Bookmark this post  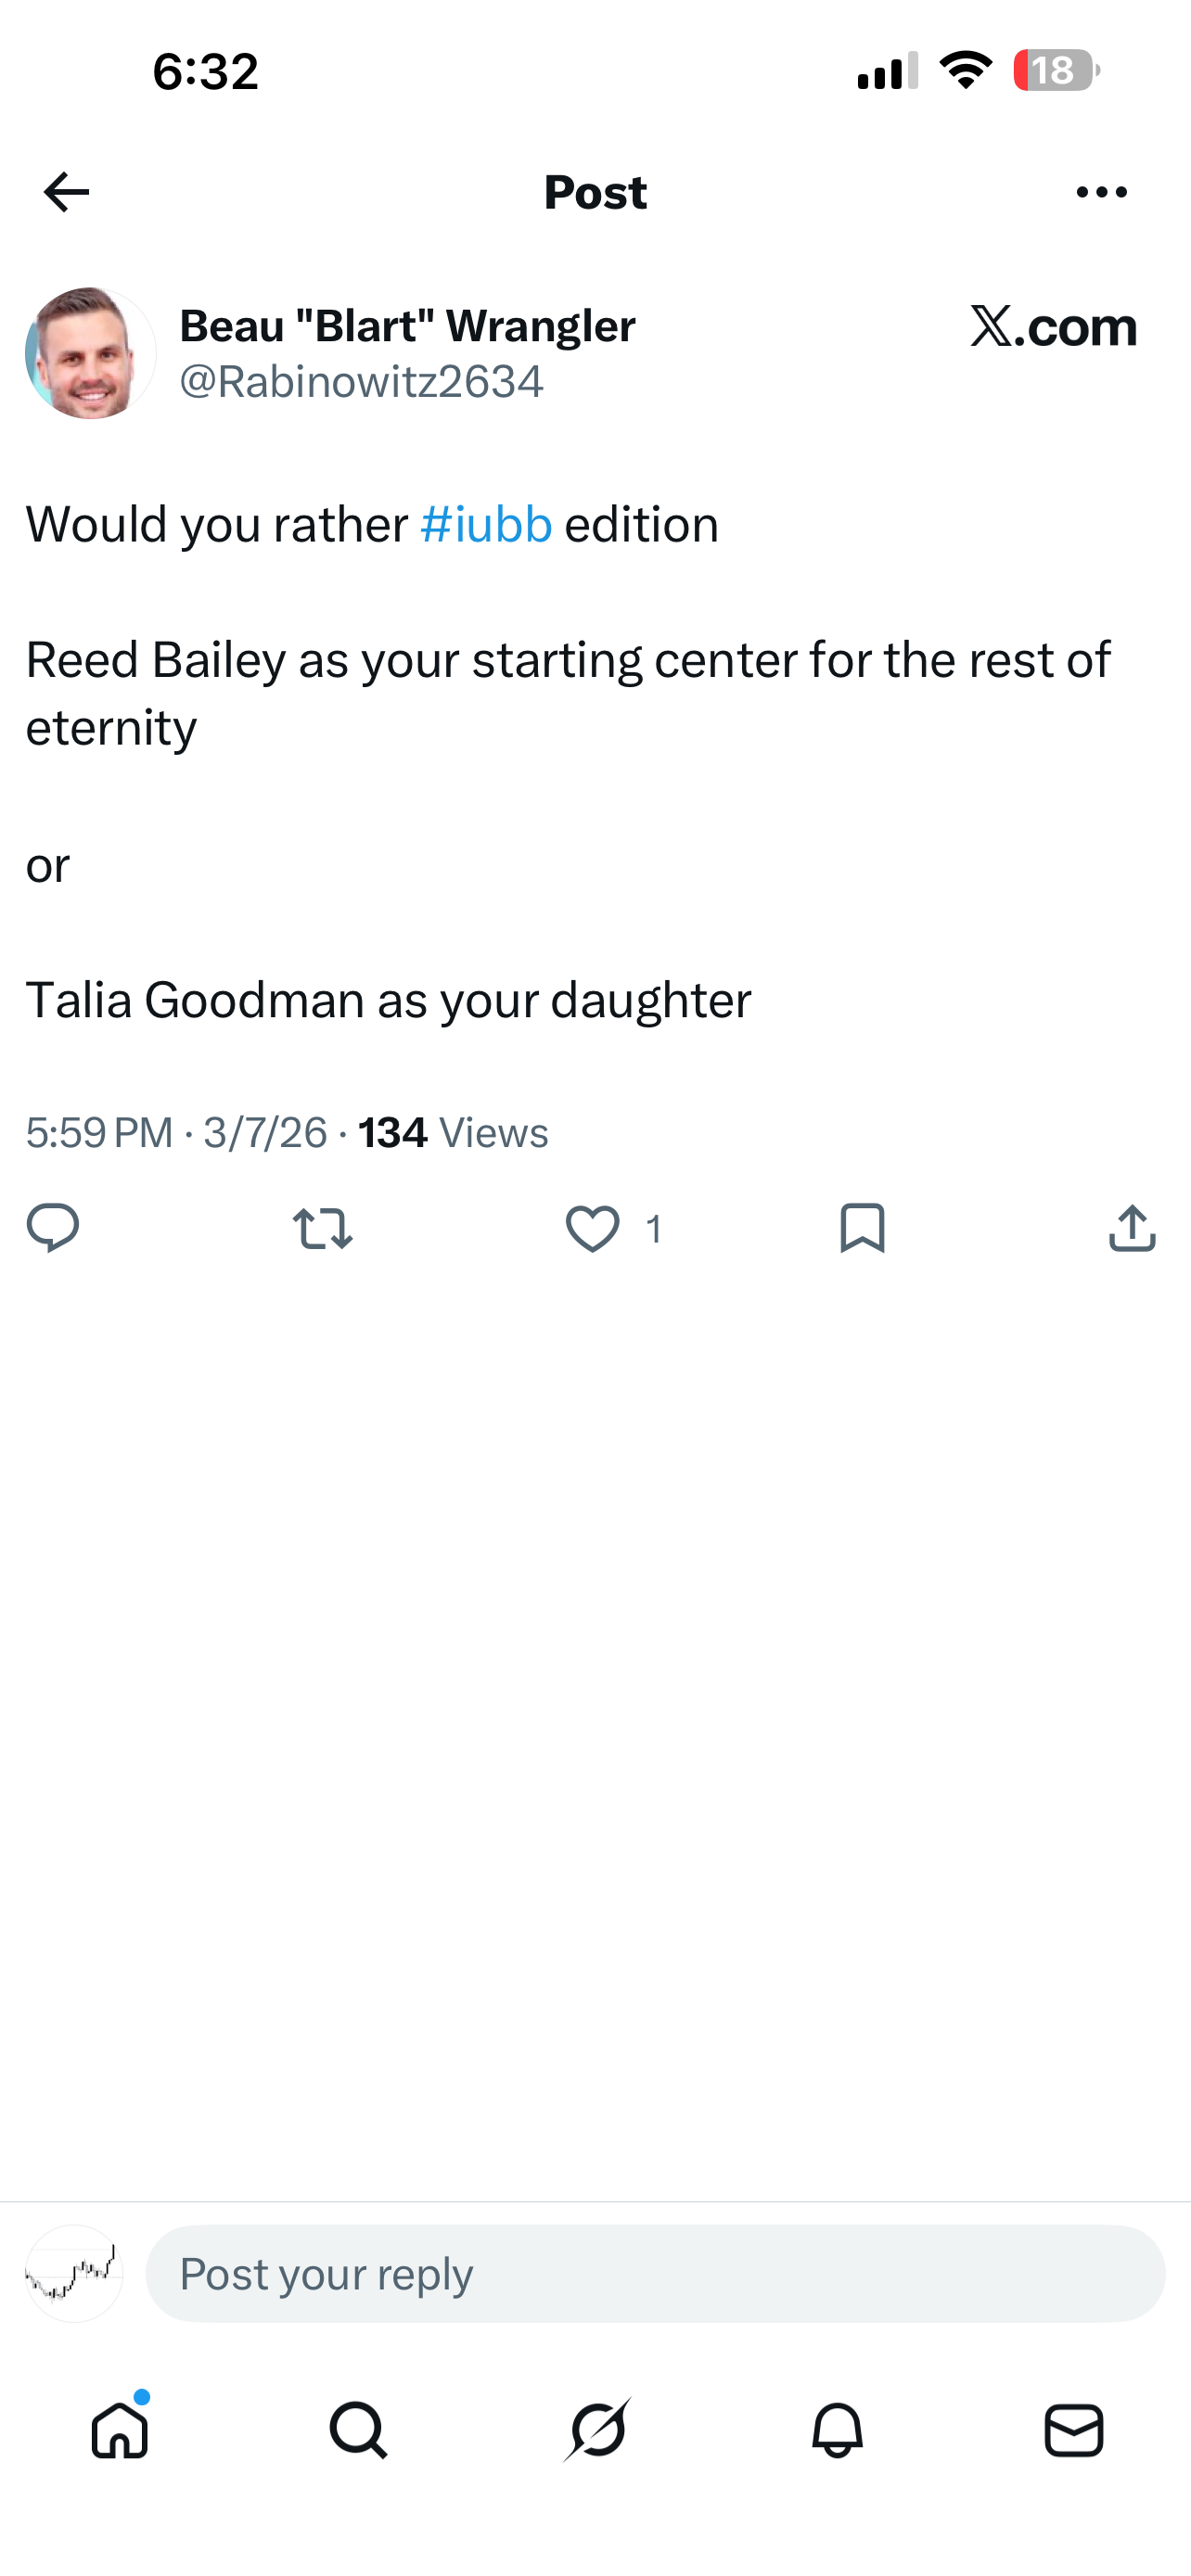(x=862, y=1228)
